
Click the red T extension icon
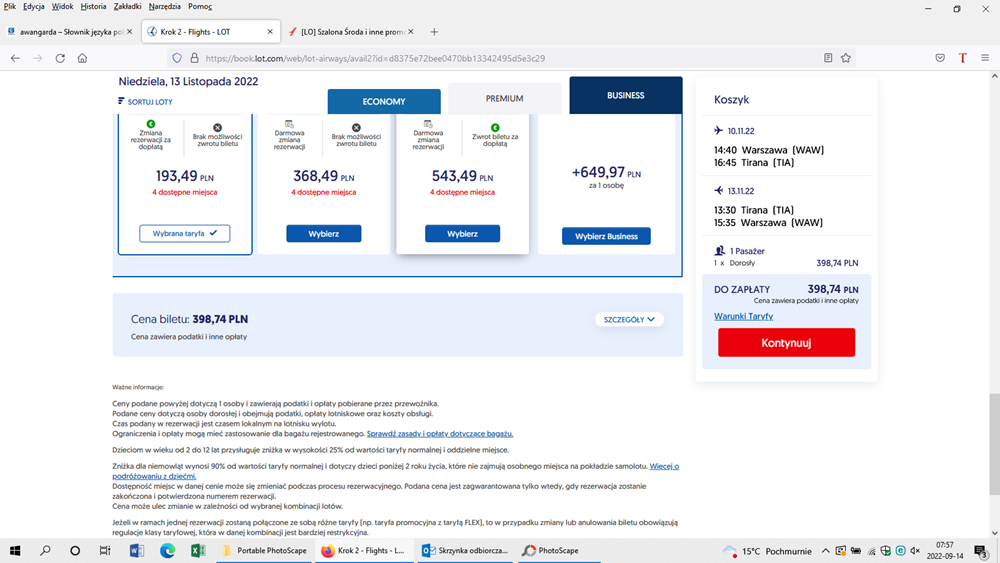[x=962, y=58]
